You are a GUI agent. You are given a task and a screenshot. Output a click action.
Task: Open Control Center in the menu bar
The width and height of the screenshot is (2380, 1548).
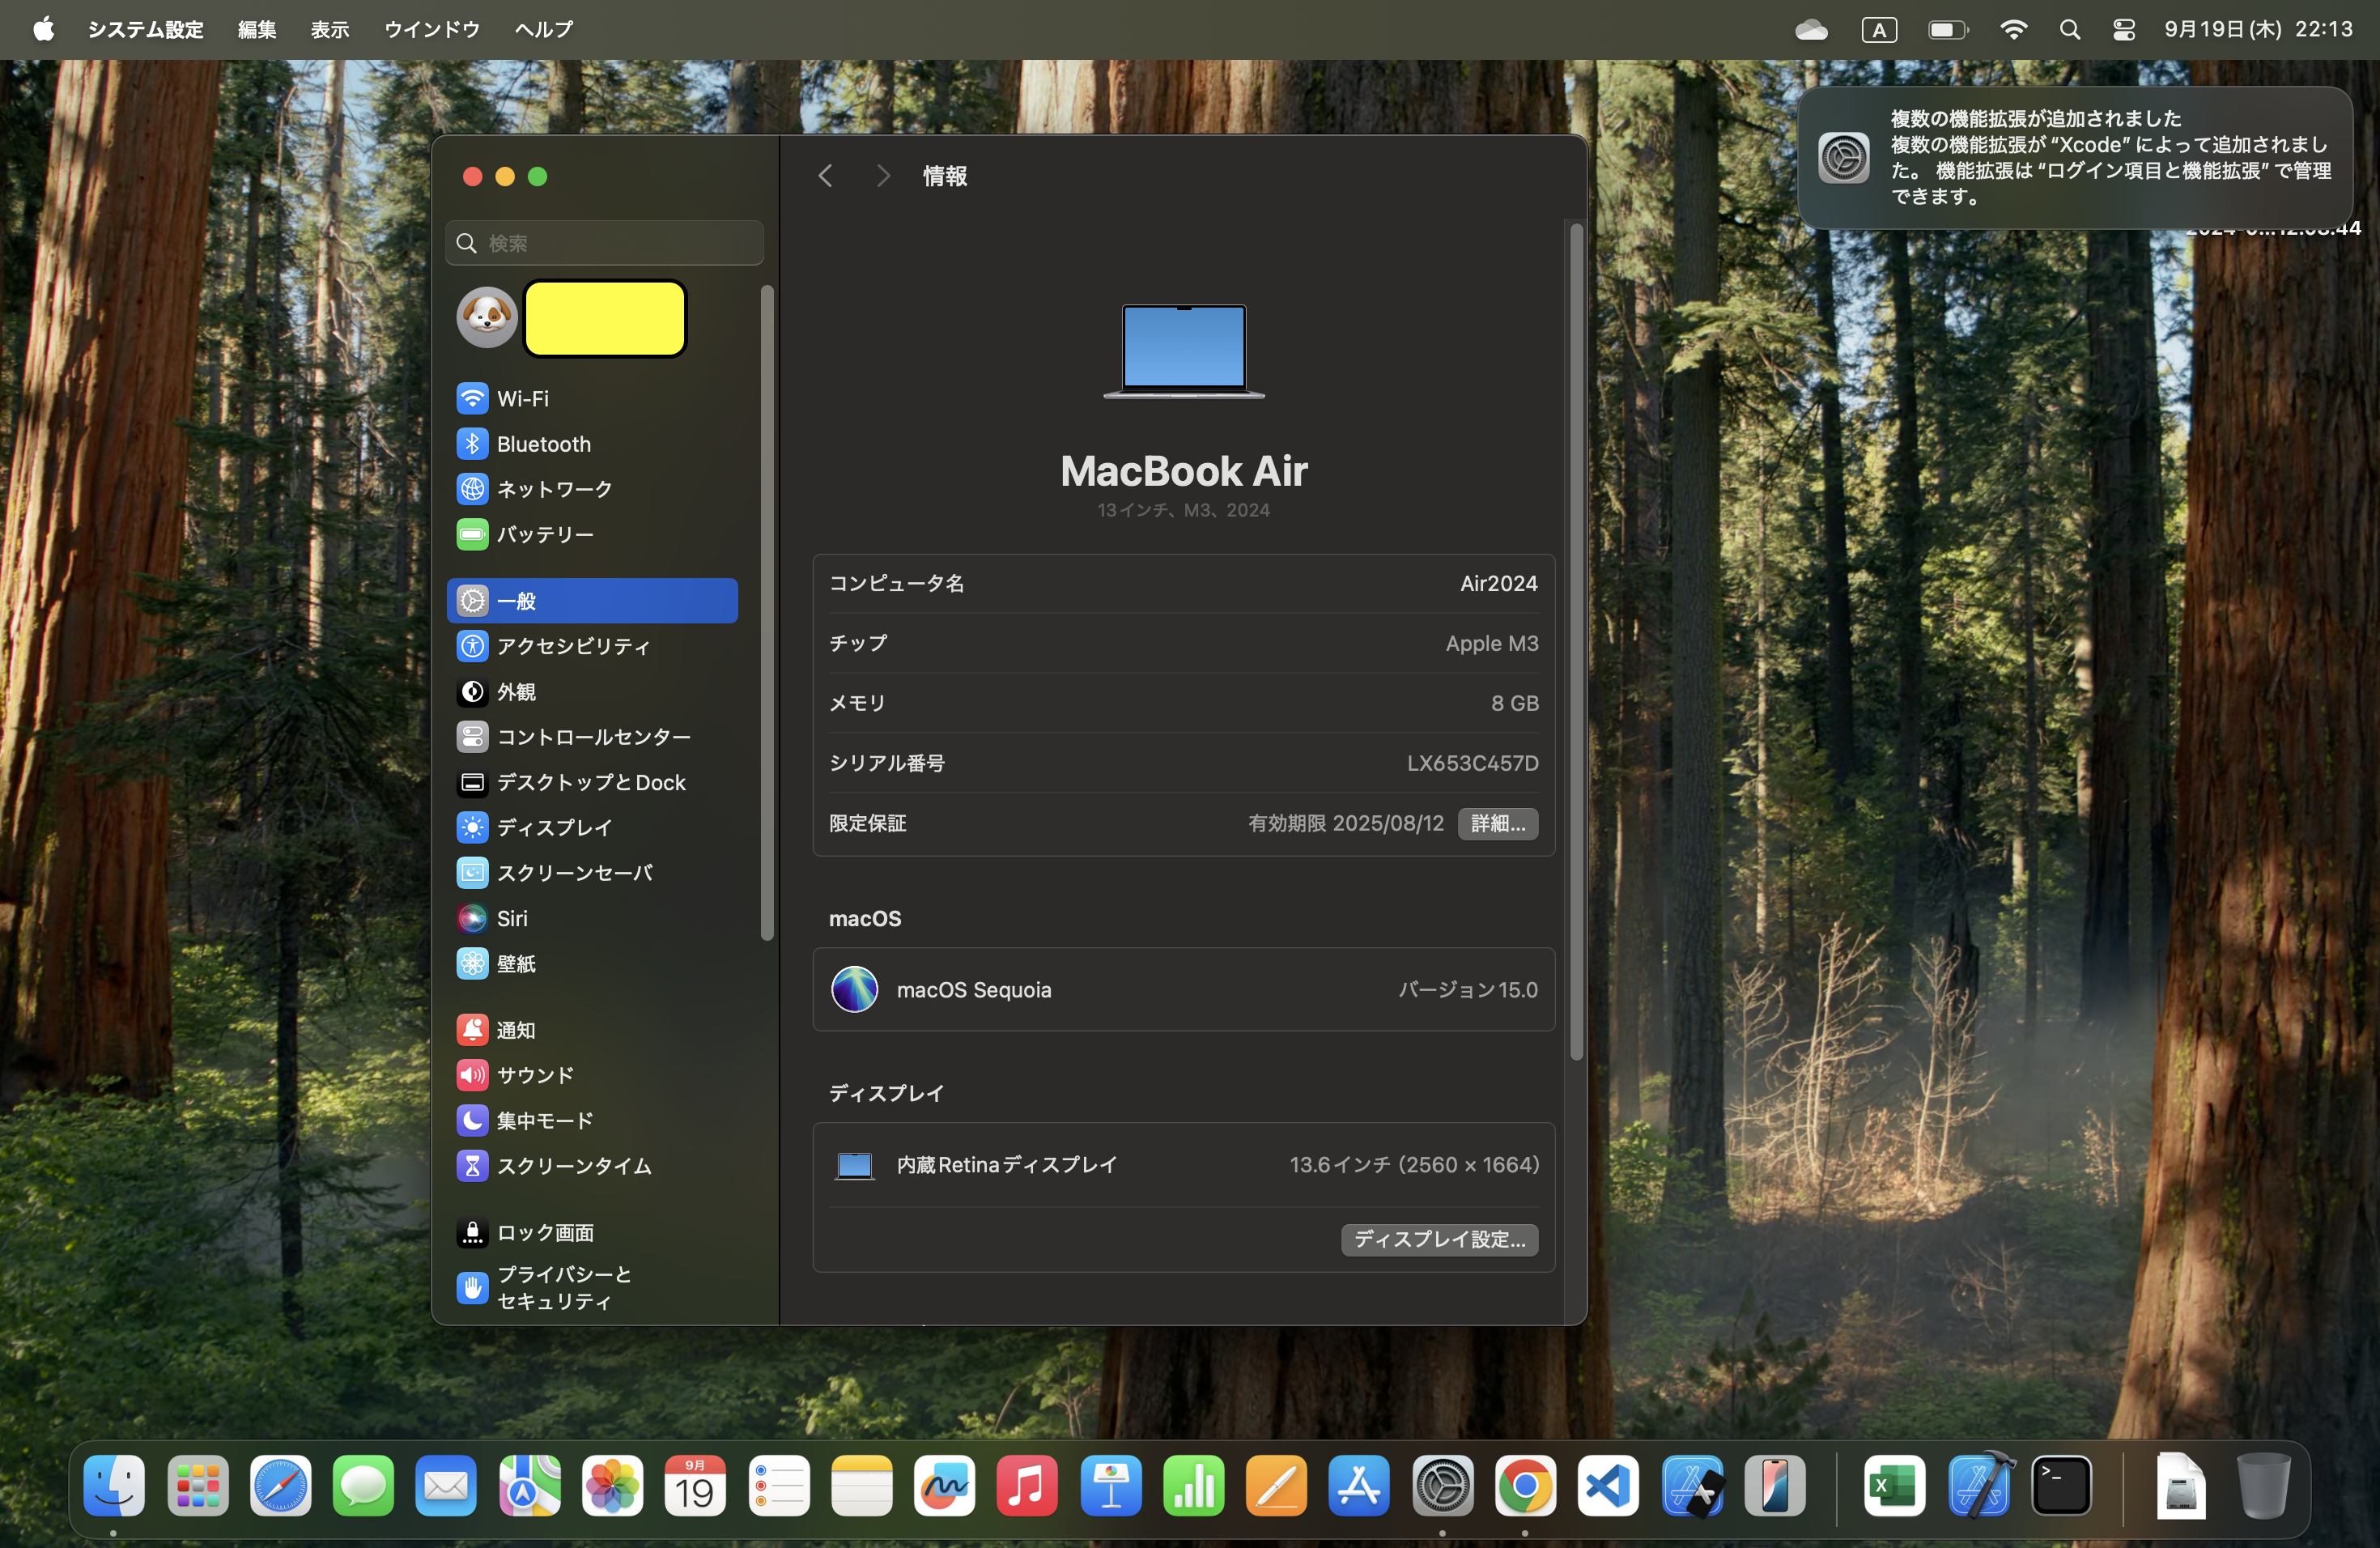[2124, 30]
